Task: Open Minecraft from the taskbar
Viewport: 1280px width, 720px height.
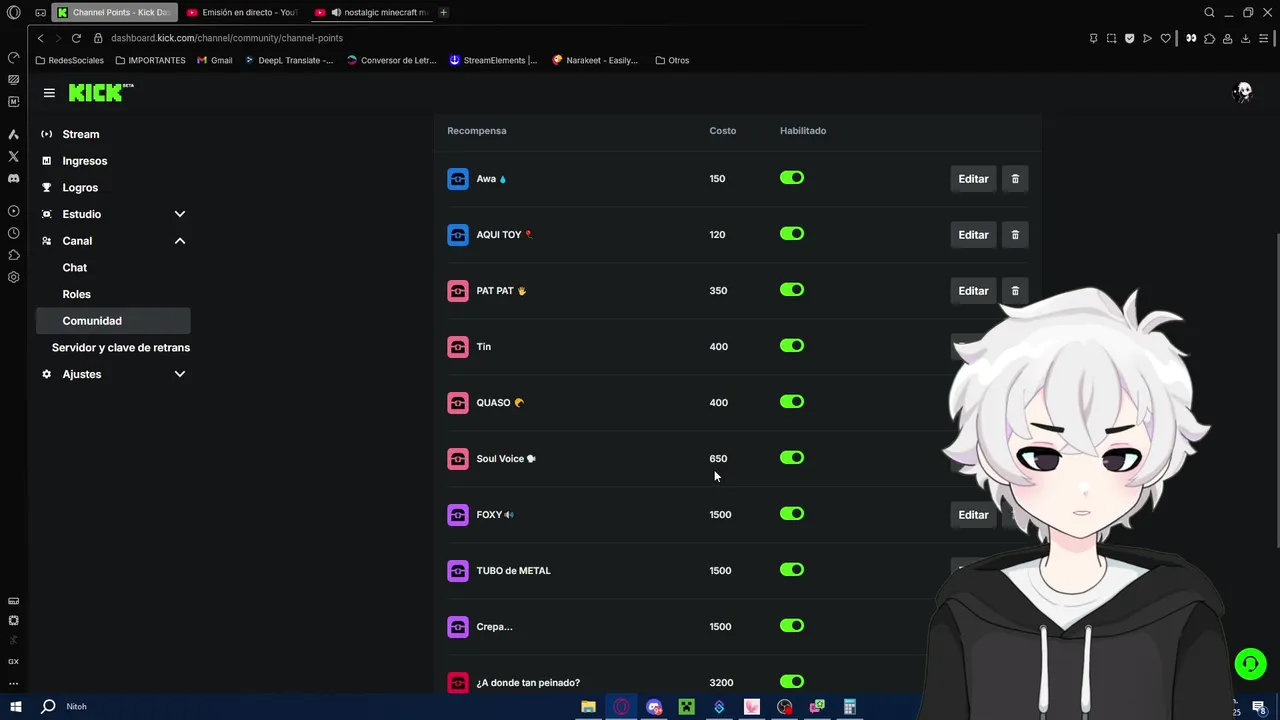Action: click(687, 707)
